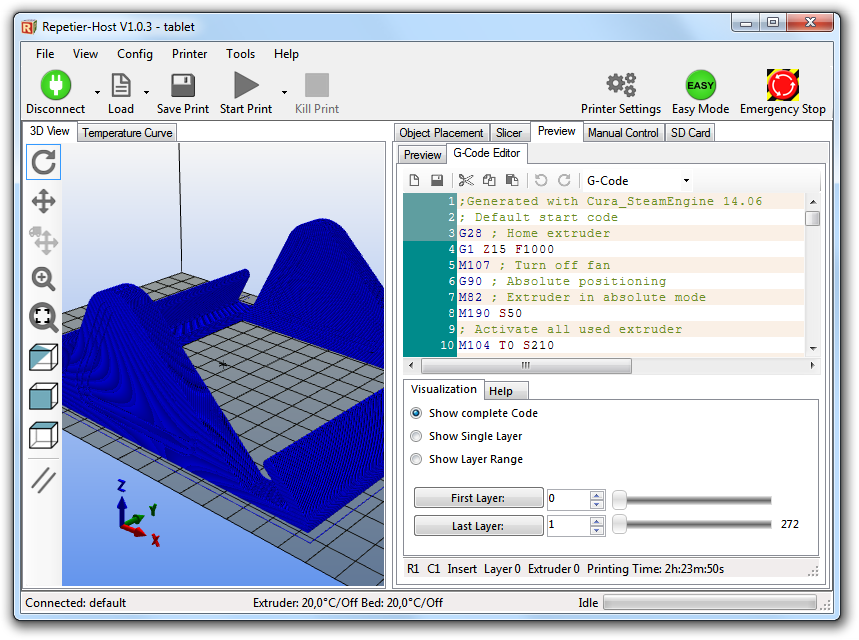Click the Save Print floppy icon
859x640 pixels.
click(182, 85)
